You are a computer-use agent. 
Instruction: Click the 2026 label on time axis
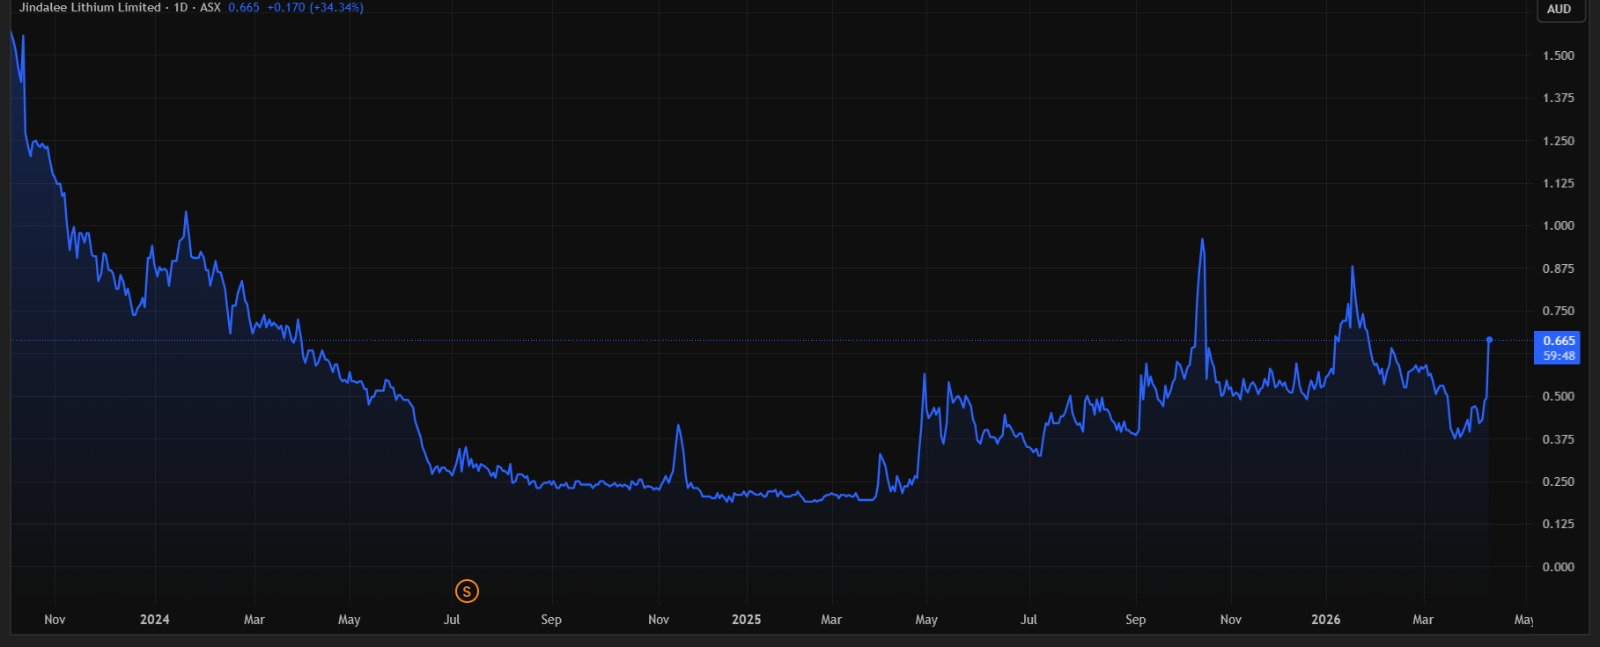point(1326,619)
